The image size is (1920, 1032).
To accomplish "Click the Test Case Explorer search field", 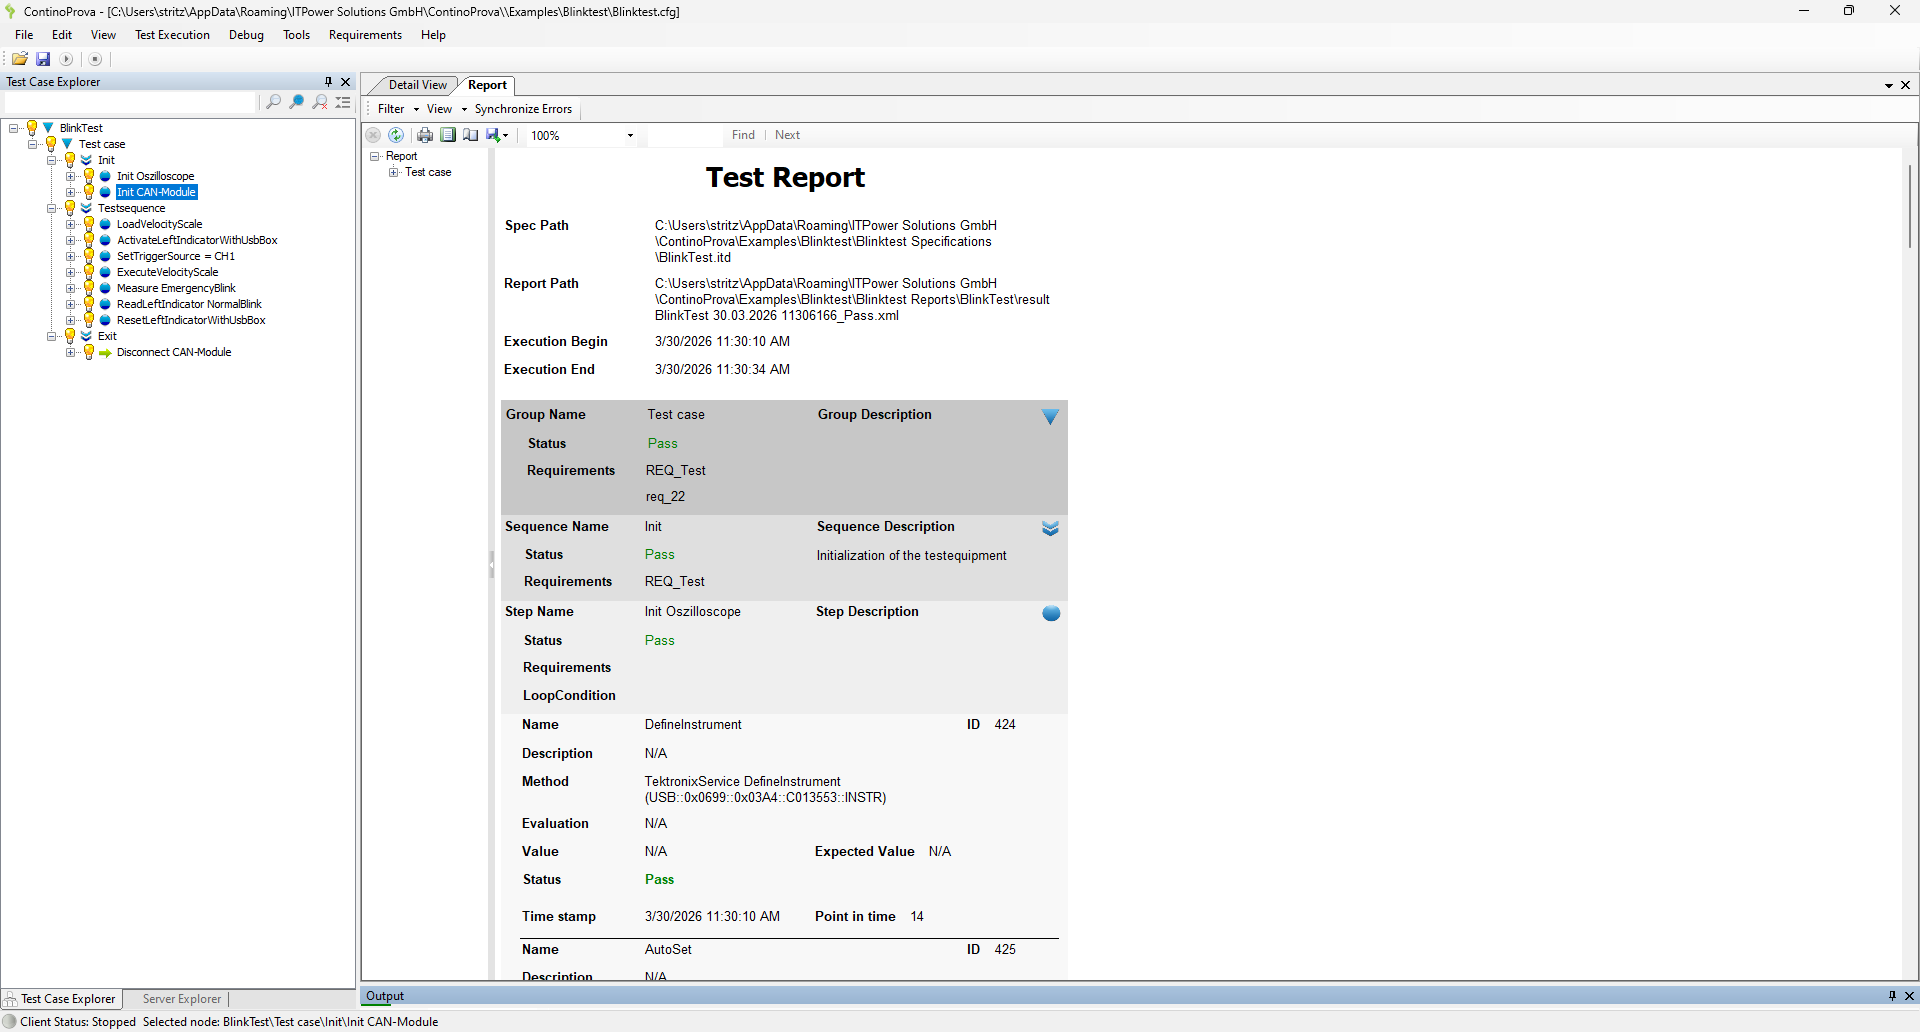I will [x=130, y=102].
